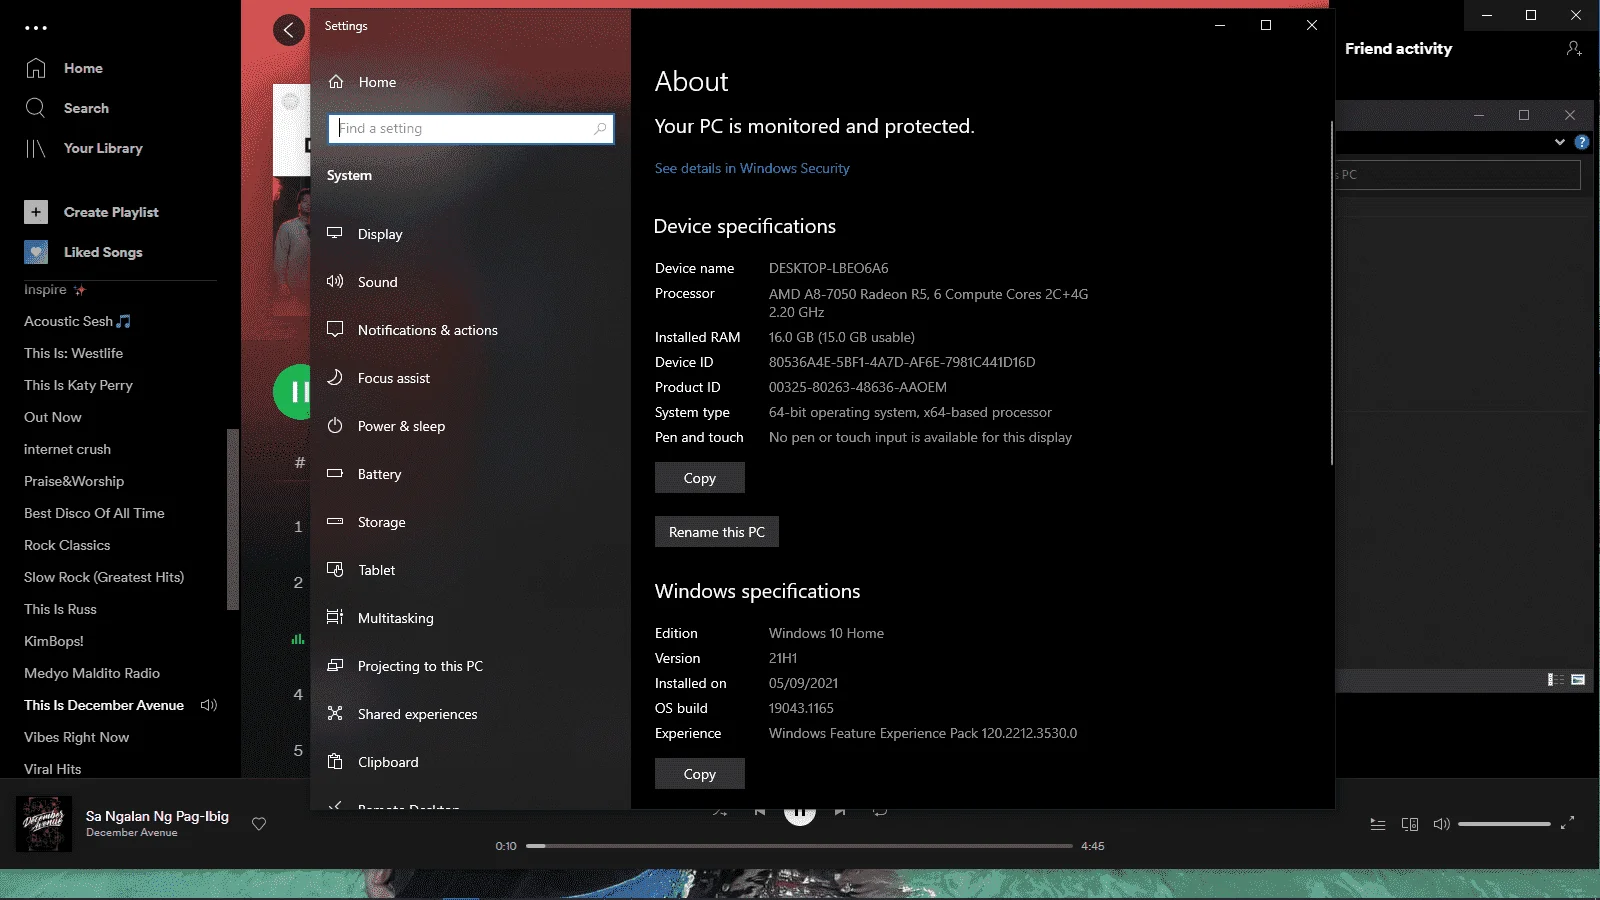Viewport: 1600px width, 900px height.
Task: Click the Find a setting search box
Action: pos(470,128)
